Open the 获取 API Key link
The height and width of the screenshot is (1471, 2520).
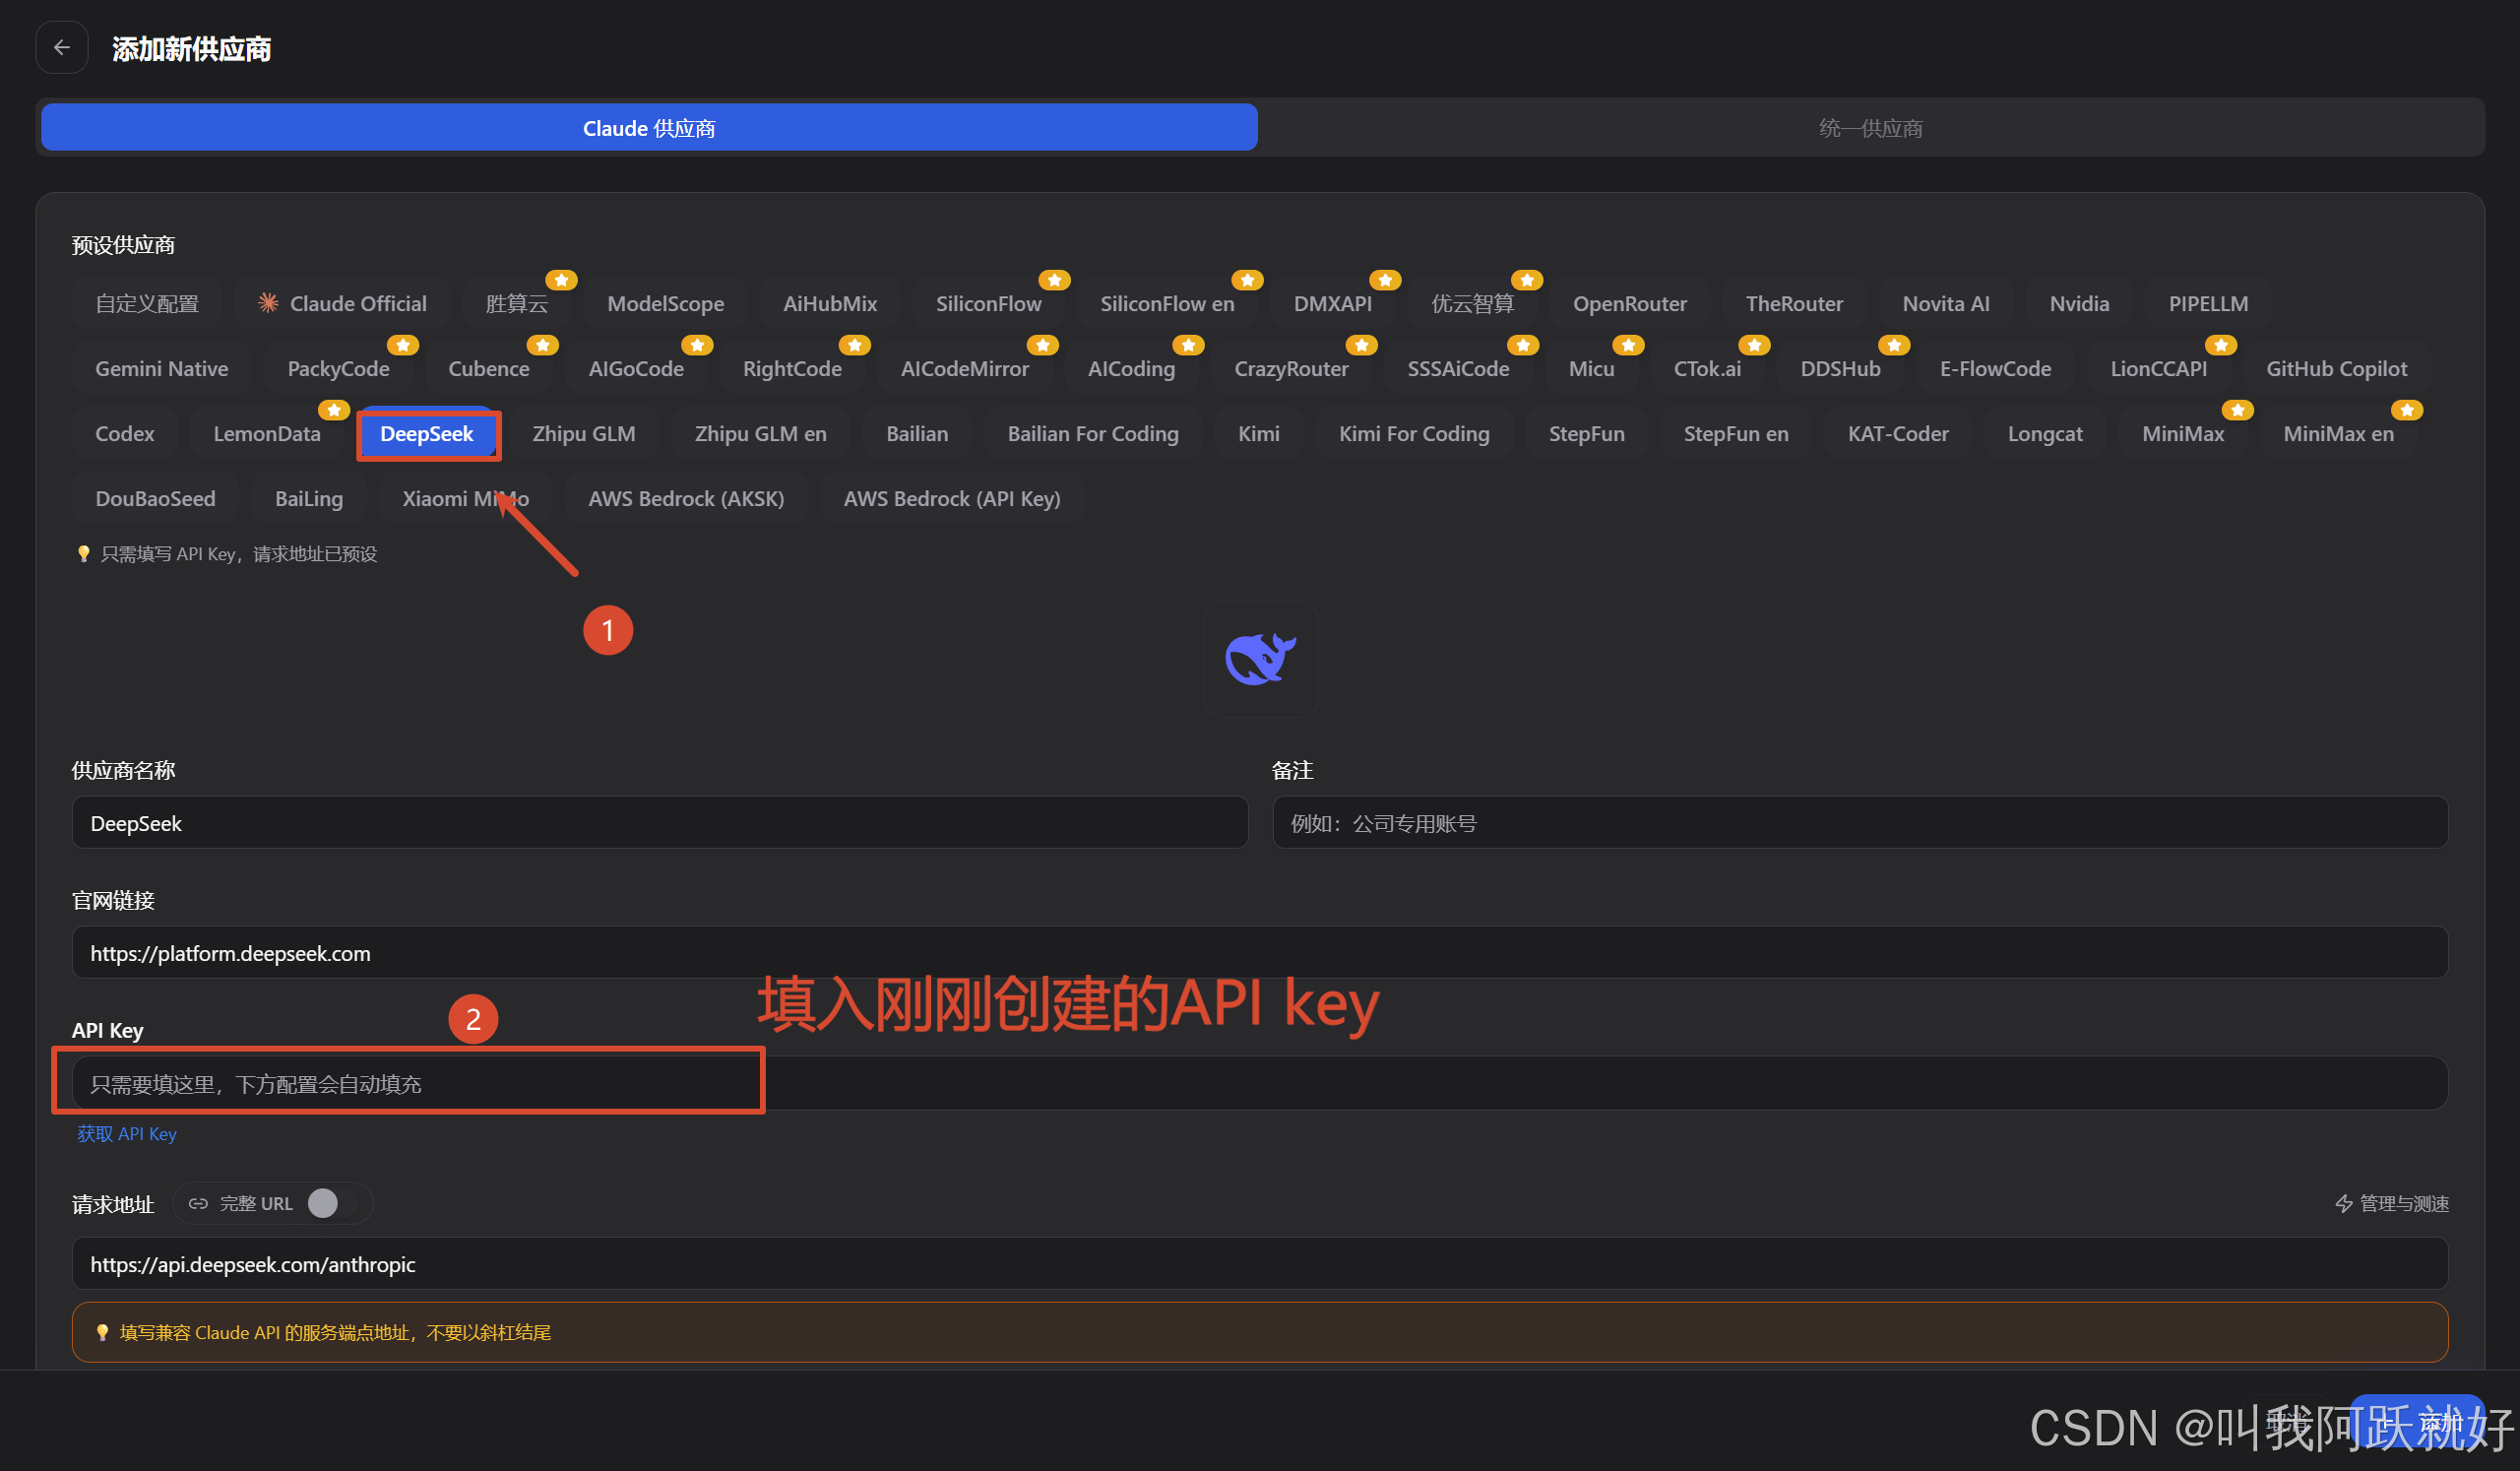(127, 1133)
